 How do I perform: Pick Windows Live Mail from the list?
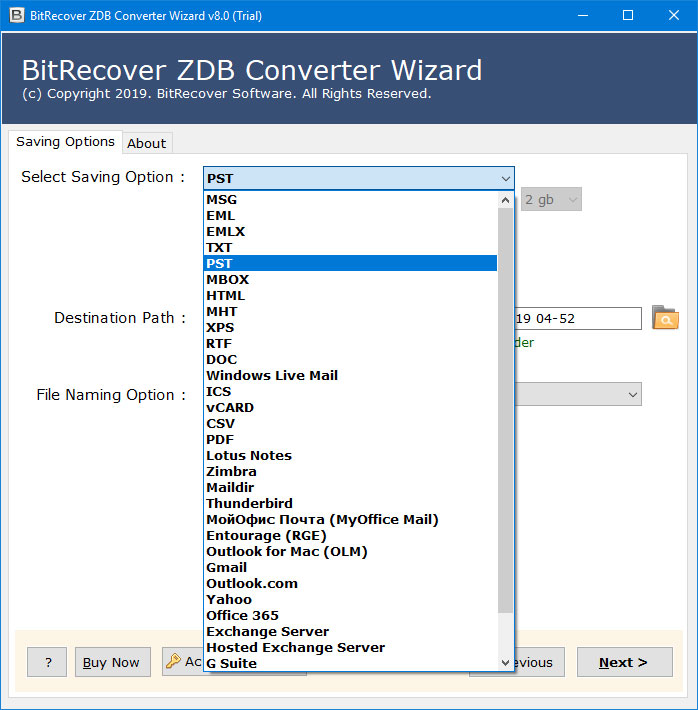point(351,375)
